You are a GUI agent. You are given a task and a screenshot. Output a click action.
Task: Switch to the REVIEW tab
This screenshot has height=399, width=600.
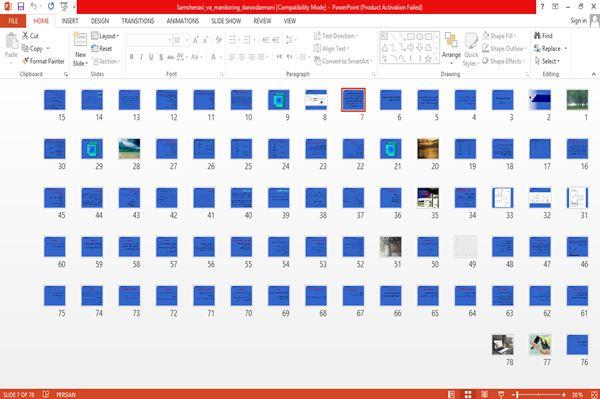(x=262, y=21)
